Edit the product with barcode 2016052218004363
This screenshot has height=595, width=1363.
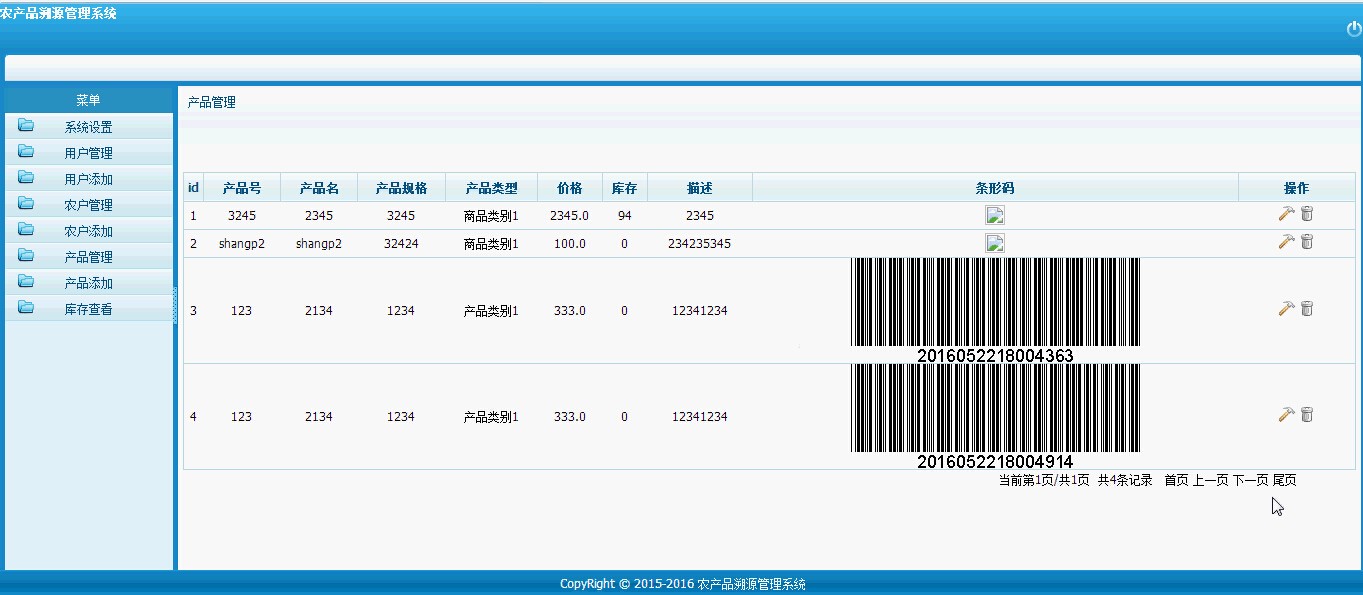coord(1286,309)
